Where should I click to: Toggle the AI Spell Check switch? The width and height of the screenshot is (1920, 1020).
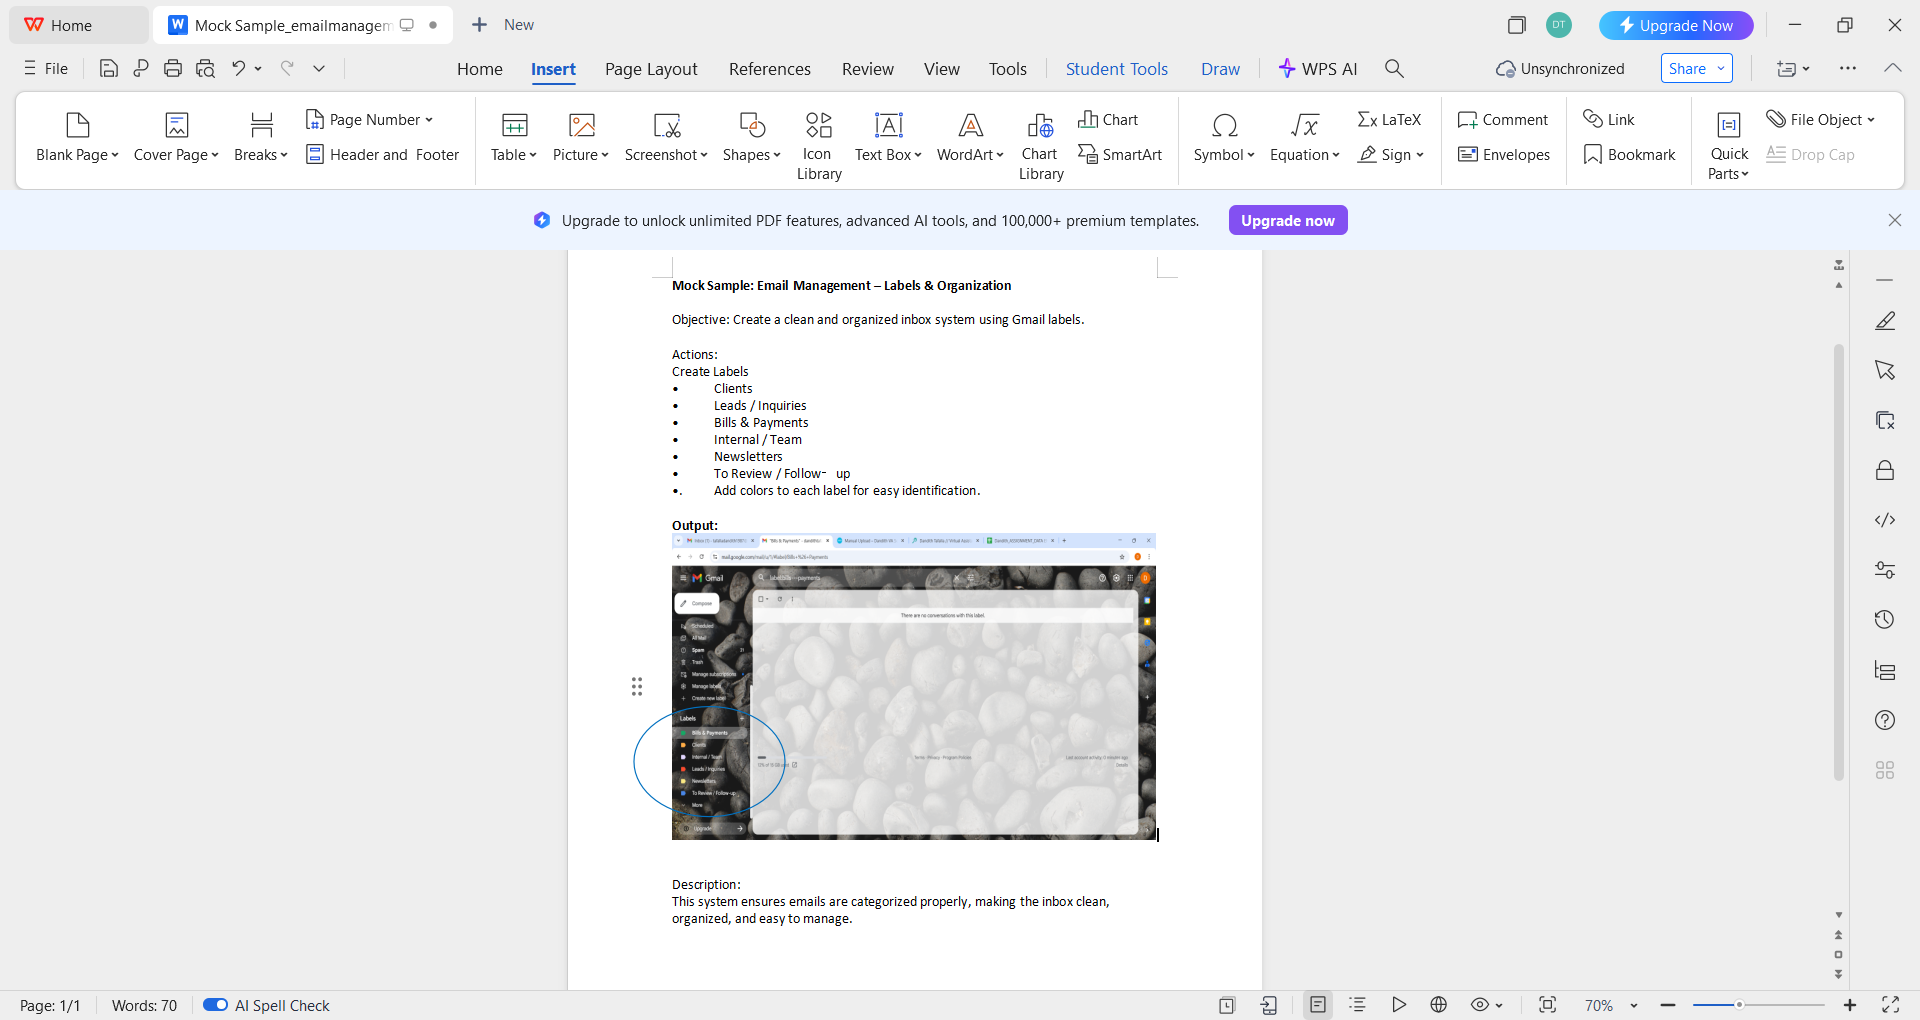(x=215, y=1005)
